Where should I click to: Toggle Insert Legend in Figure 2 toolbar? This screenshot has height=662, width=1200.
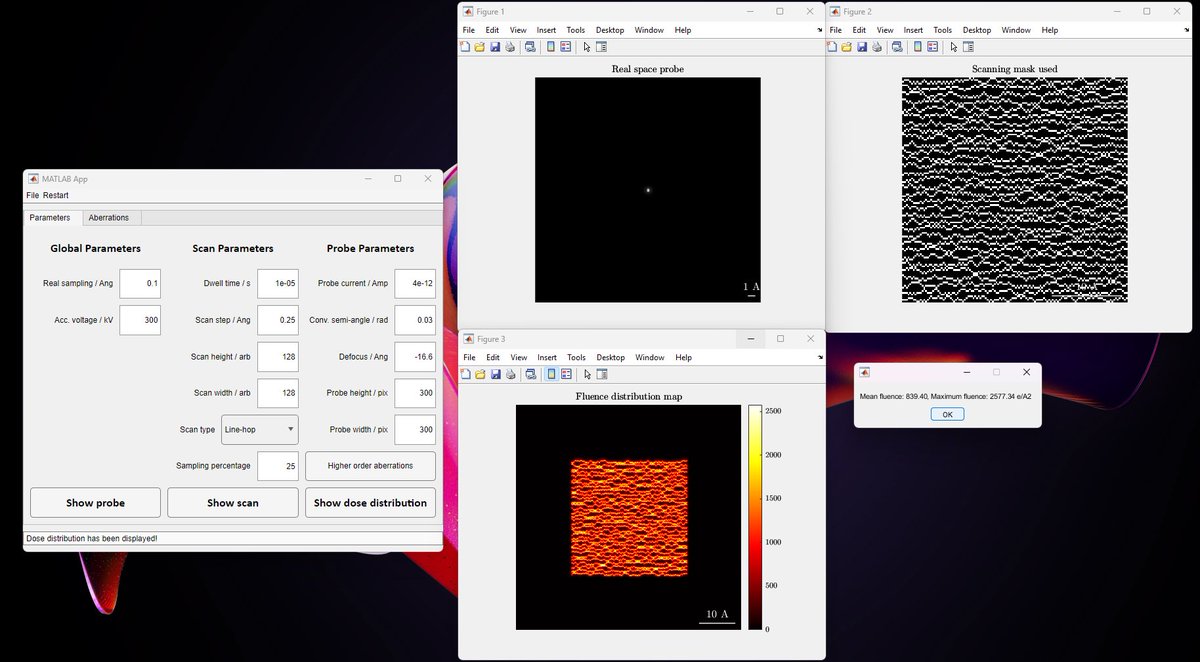point(932,46)
